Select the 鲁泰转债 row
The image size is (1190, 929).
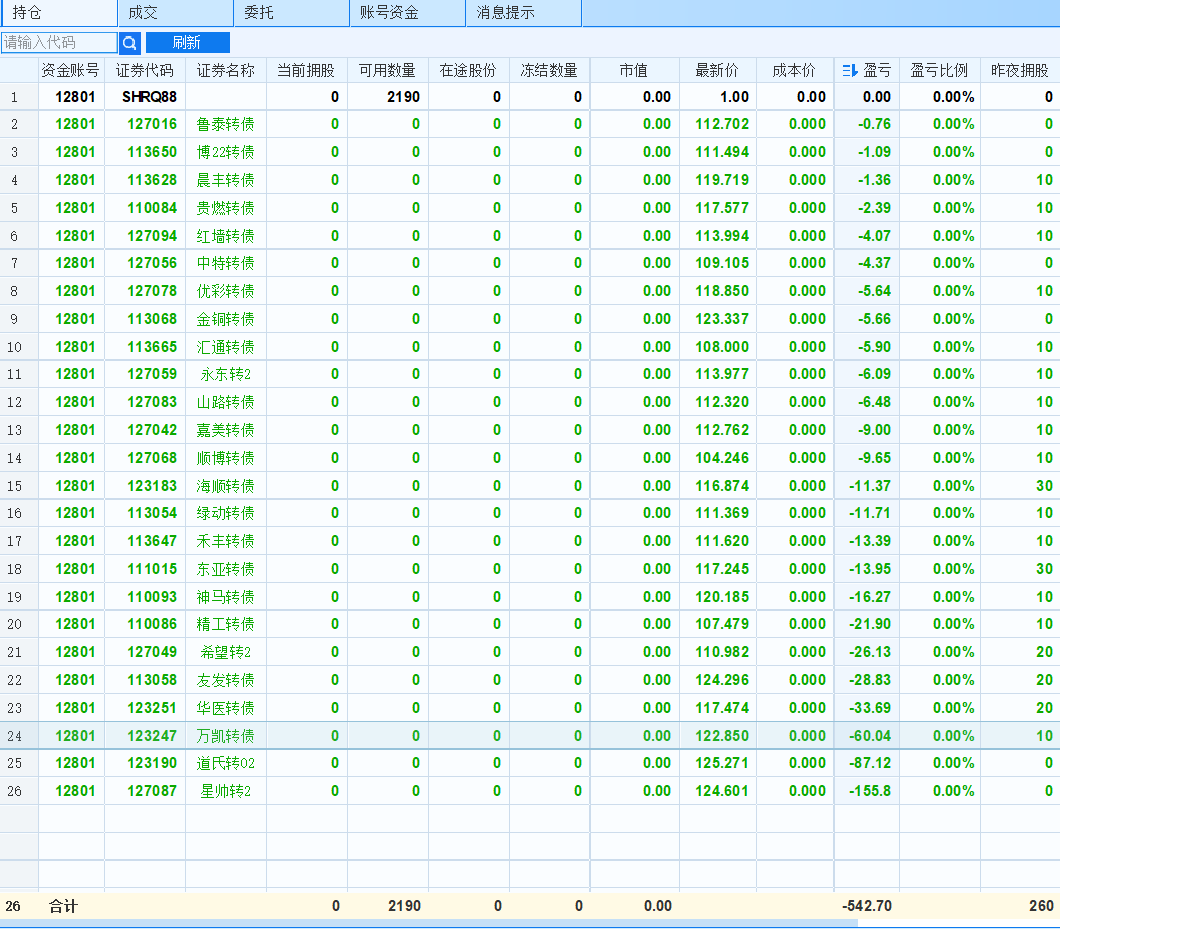pos(225,125)
